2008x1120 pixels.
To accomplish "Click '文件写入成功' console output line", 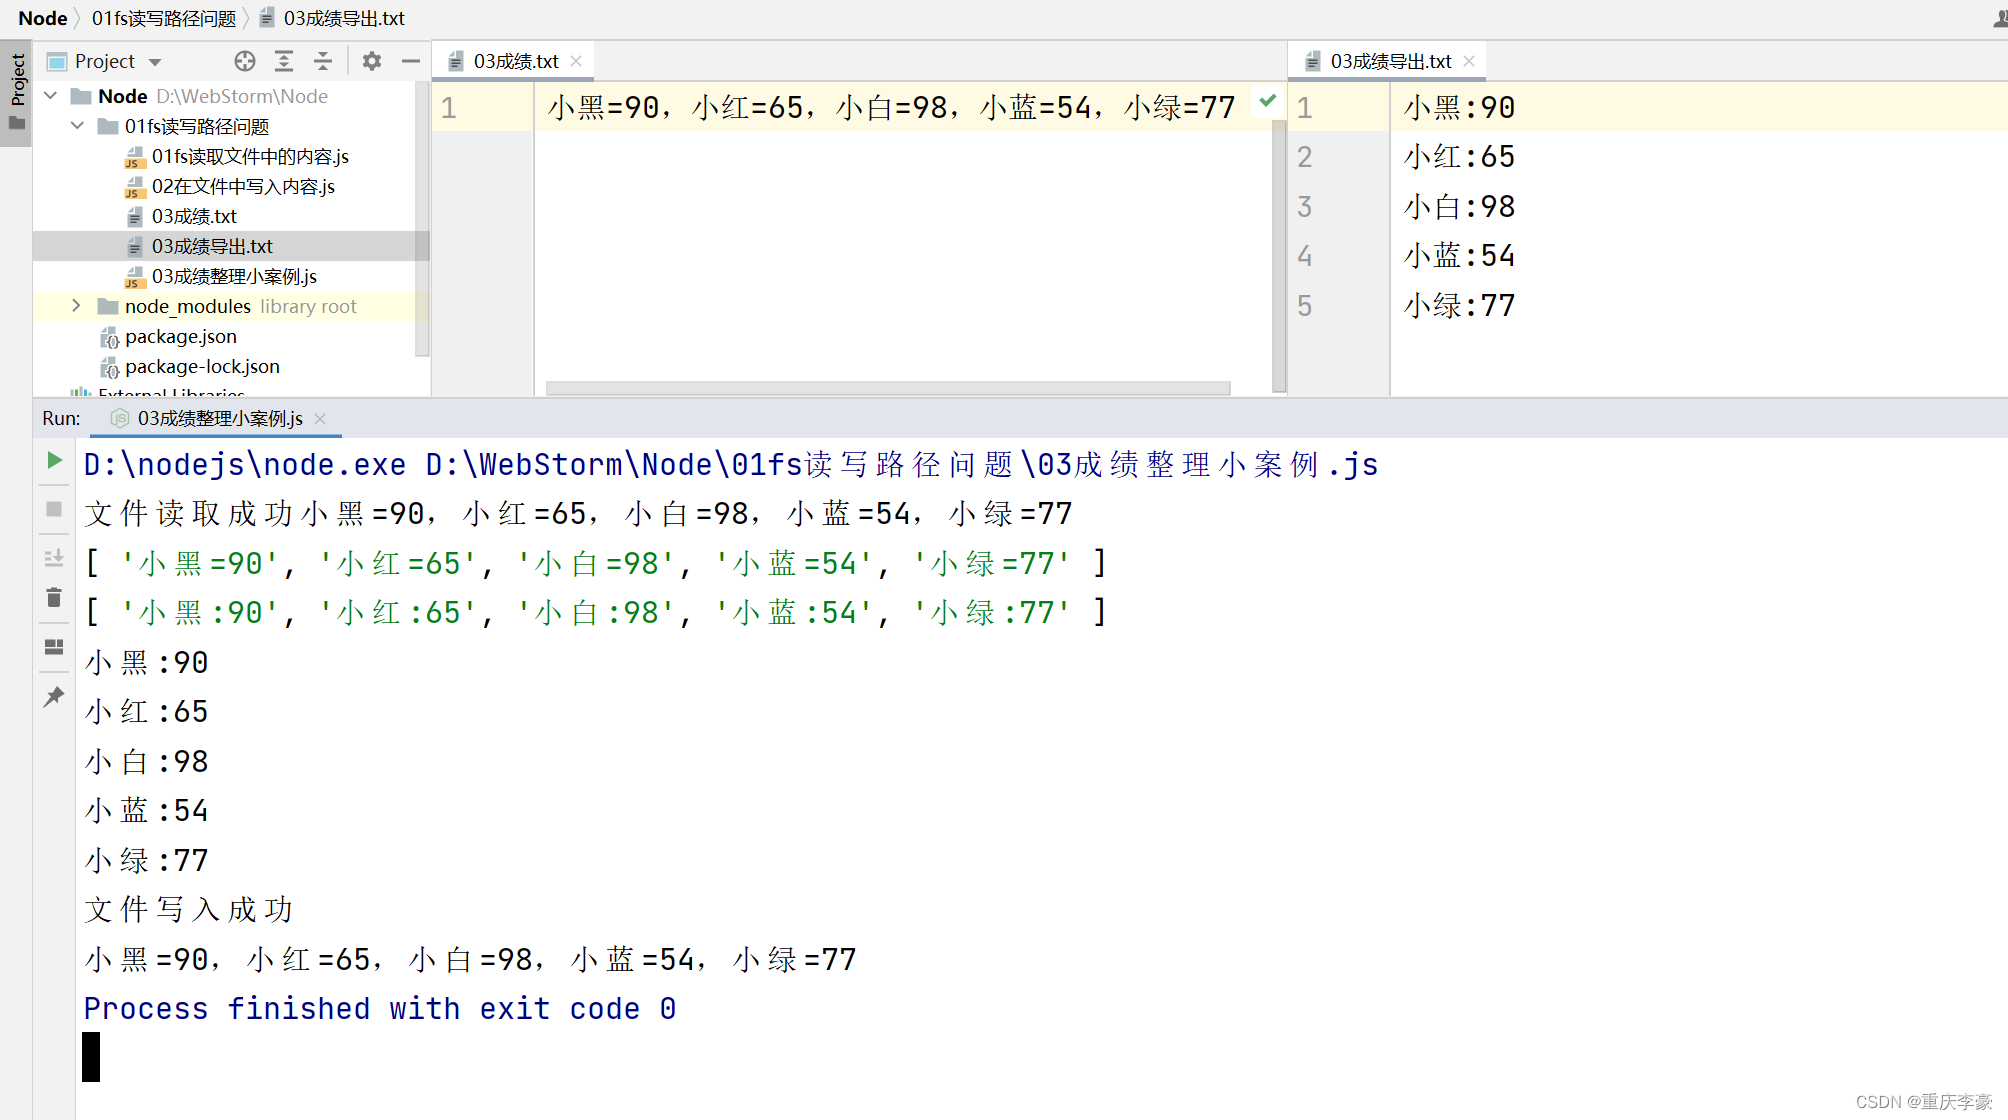I will (188, 909).
